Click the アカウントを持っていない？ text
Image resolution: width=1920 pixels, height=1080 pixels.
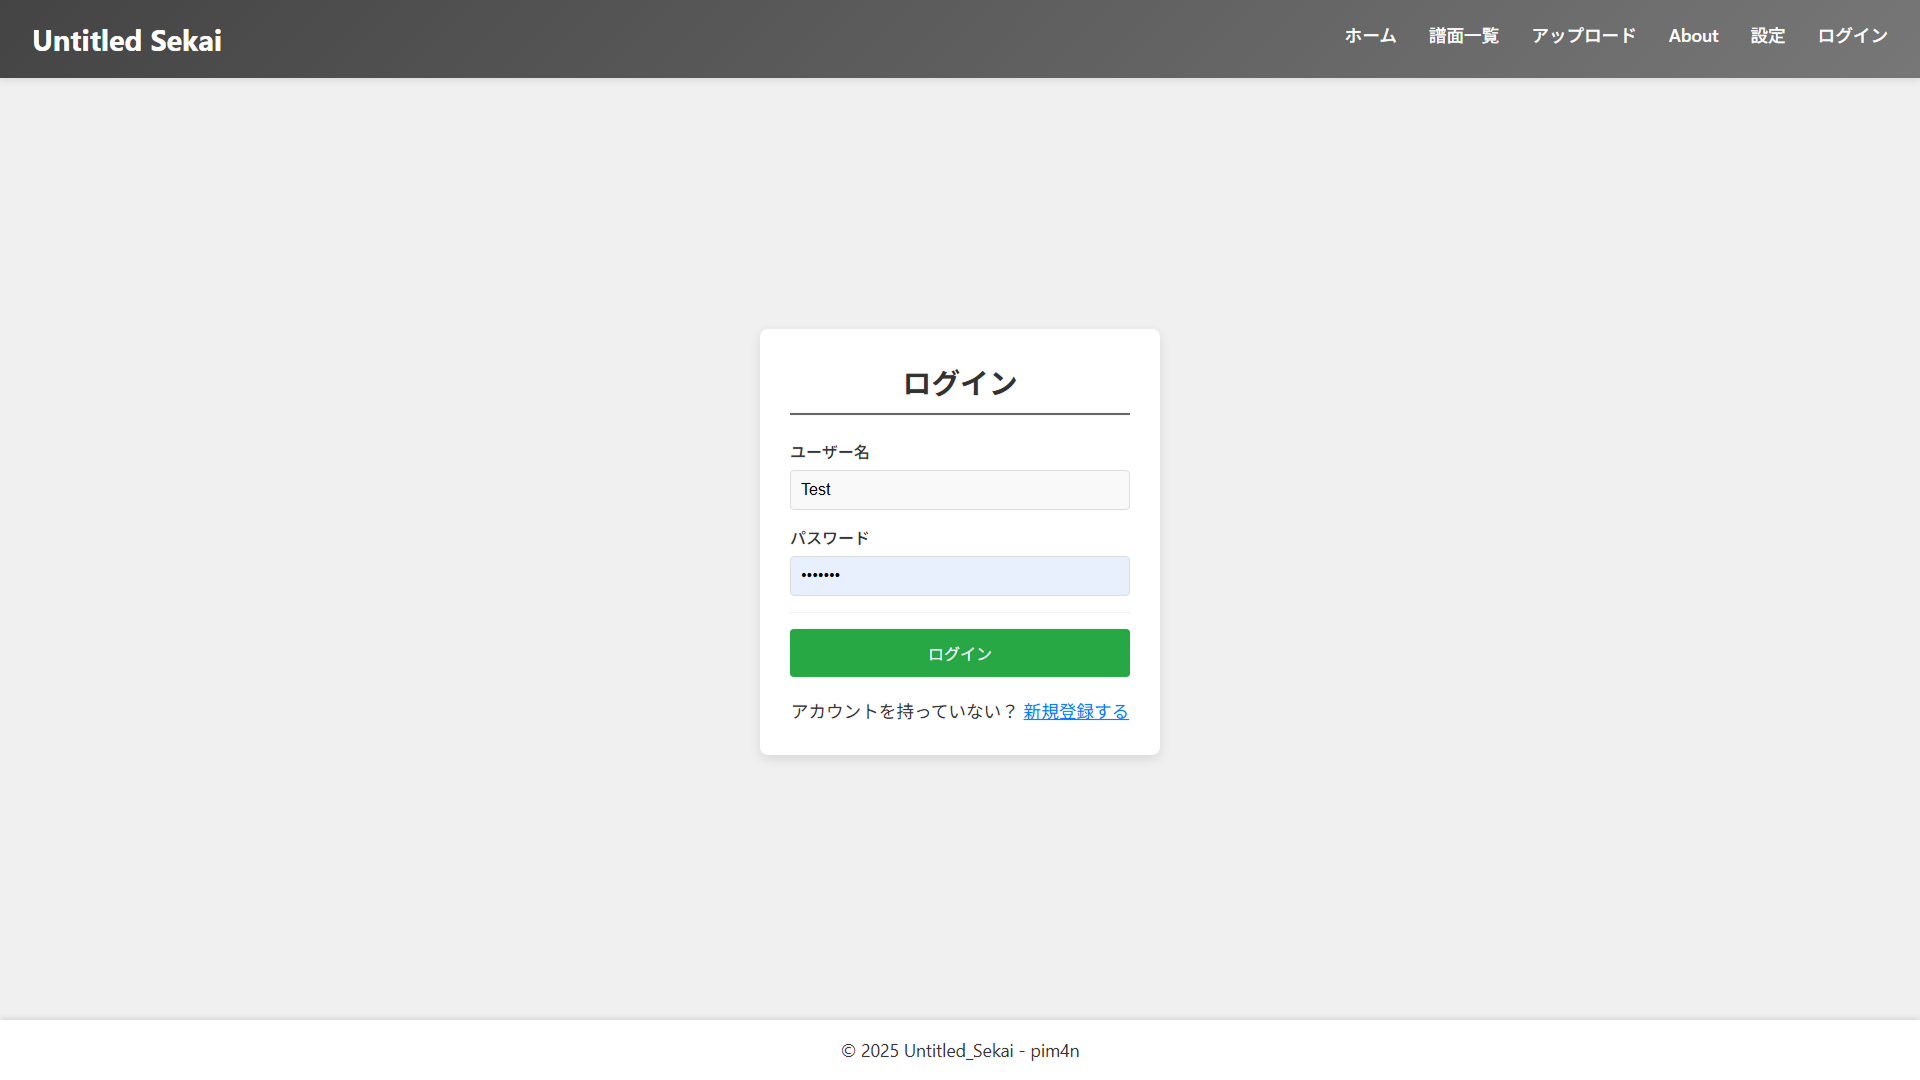(x=903, y=711)
